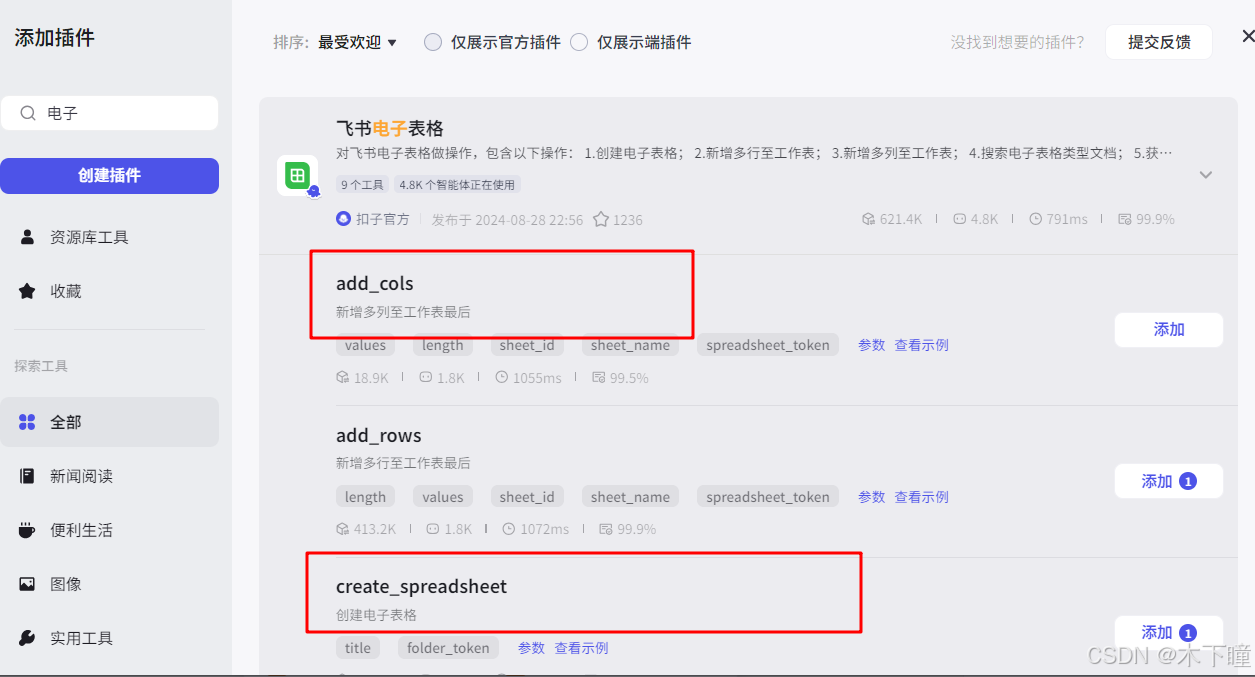This screenshot has height=677, width=1255.
Task: Open 查看示例 link under add_cols
Action: tap(921, 345)
